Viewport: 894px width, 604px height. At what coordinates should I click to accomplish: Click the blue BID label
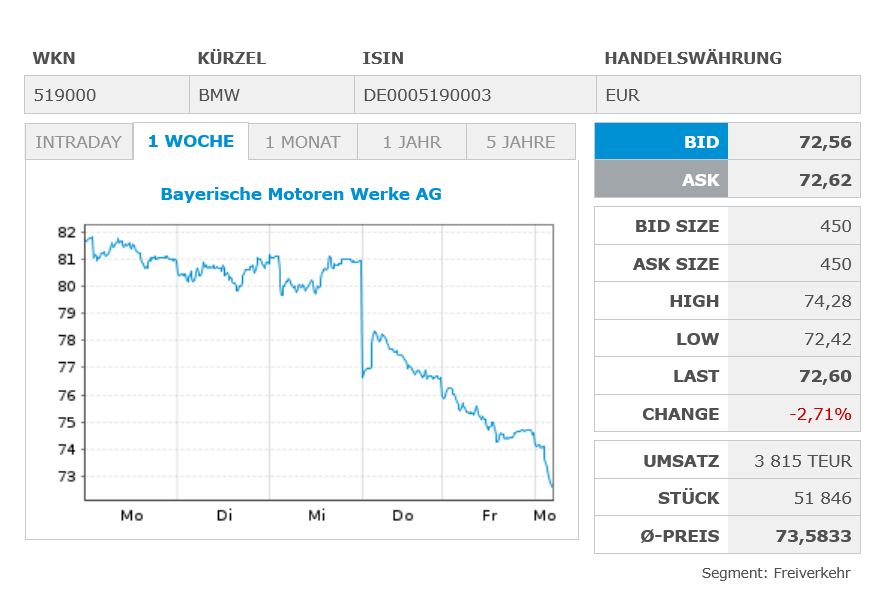tap(661, 141)
